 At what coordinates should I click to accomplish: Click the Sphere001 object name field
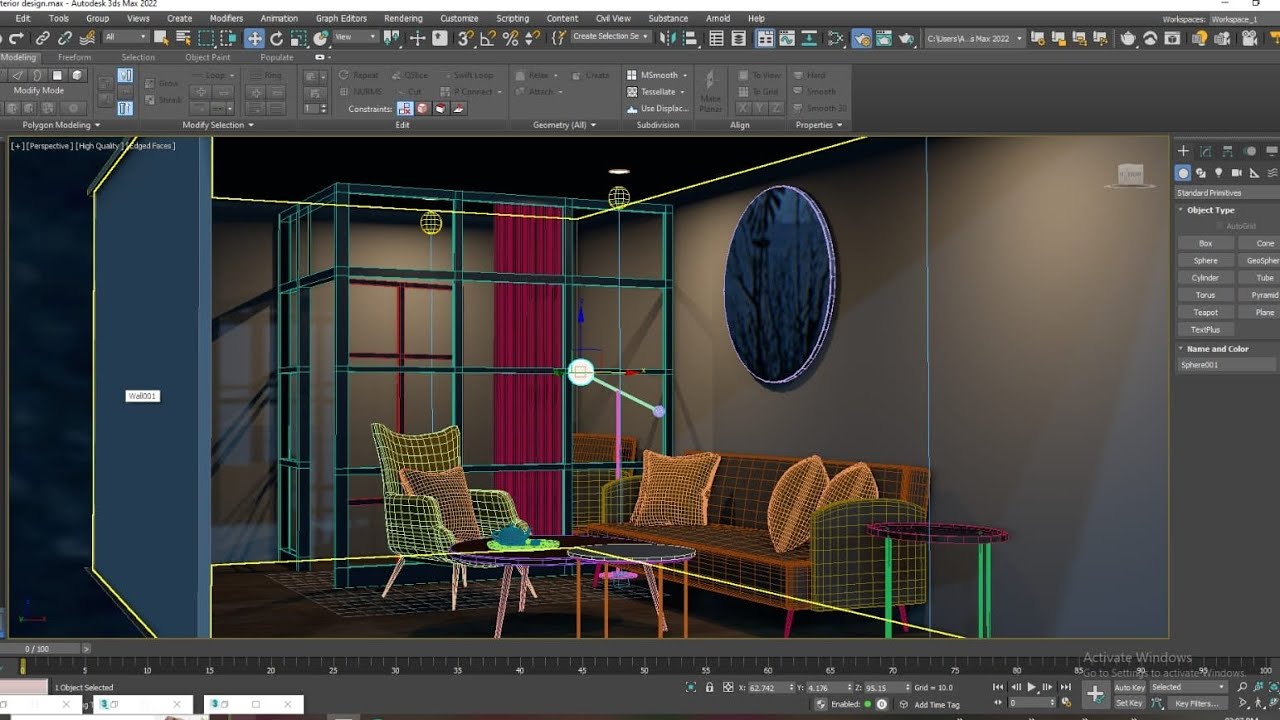[x=1226, y=365]
